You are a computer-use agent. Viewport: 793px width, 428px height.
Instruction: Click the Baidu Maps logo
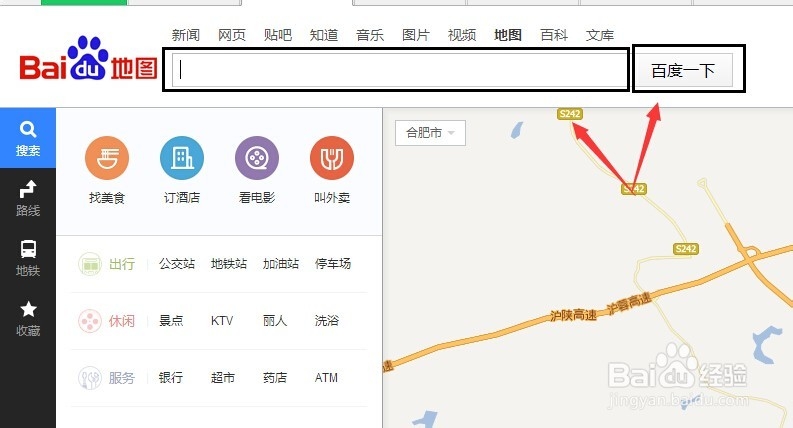(x=89, y=59)
